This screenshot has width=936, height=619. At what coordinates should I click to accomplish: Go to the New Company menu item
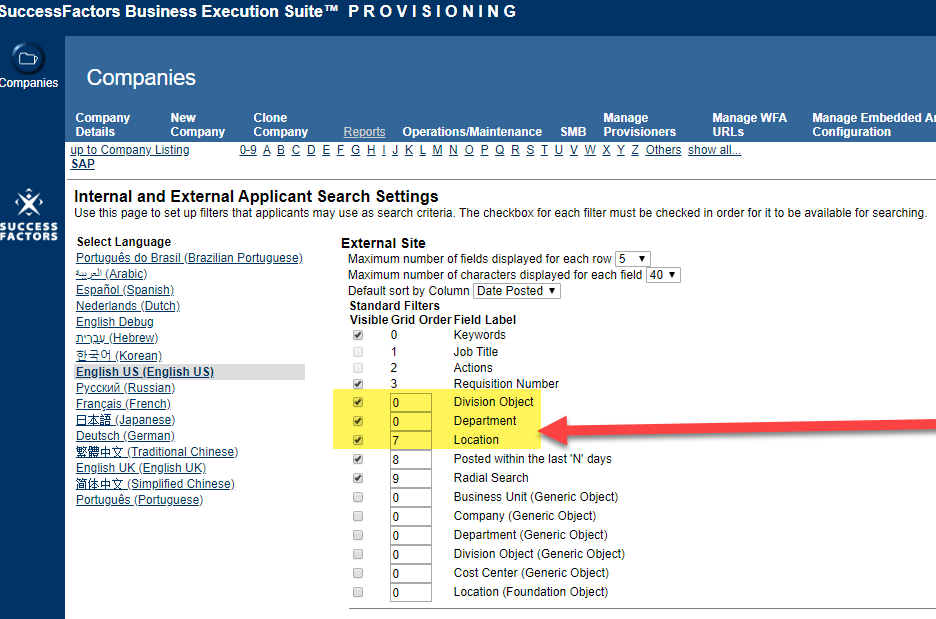point(198,125)
